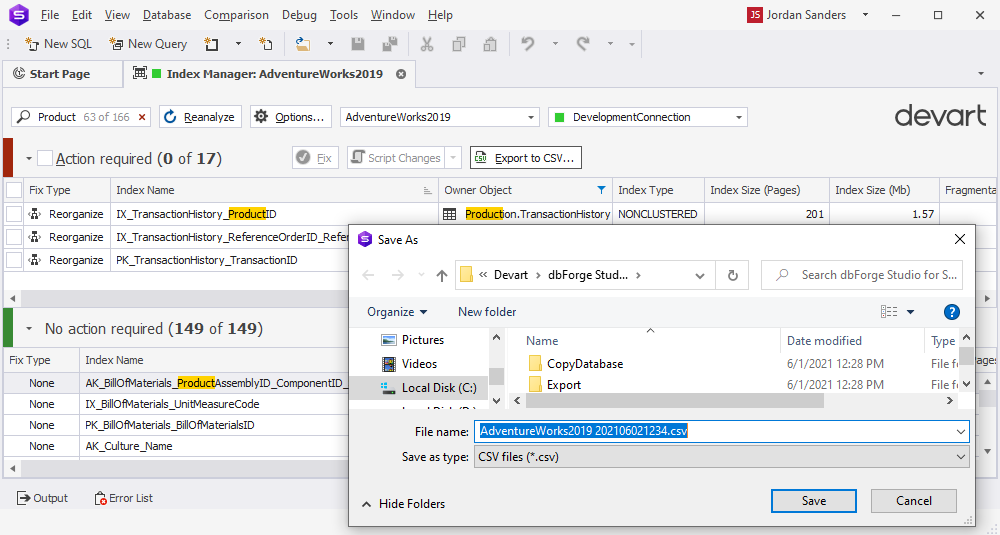
Task: Clear the Product search filter with red X
Action: tap(142, 117)
